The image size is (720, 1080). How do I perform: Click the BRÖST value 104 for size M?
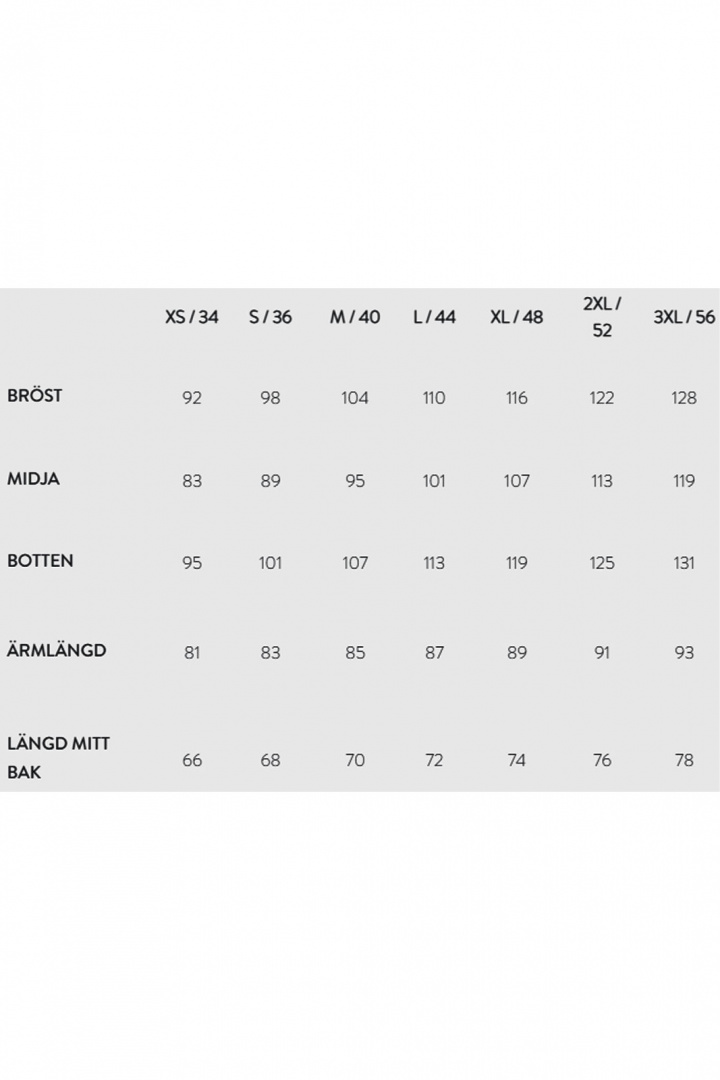(355, 398)
